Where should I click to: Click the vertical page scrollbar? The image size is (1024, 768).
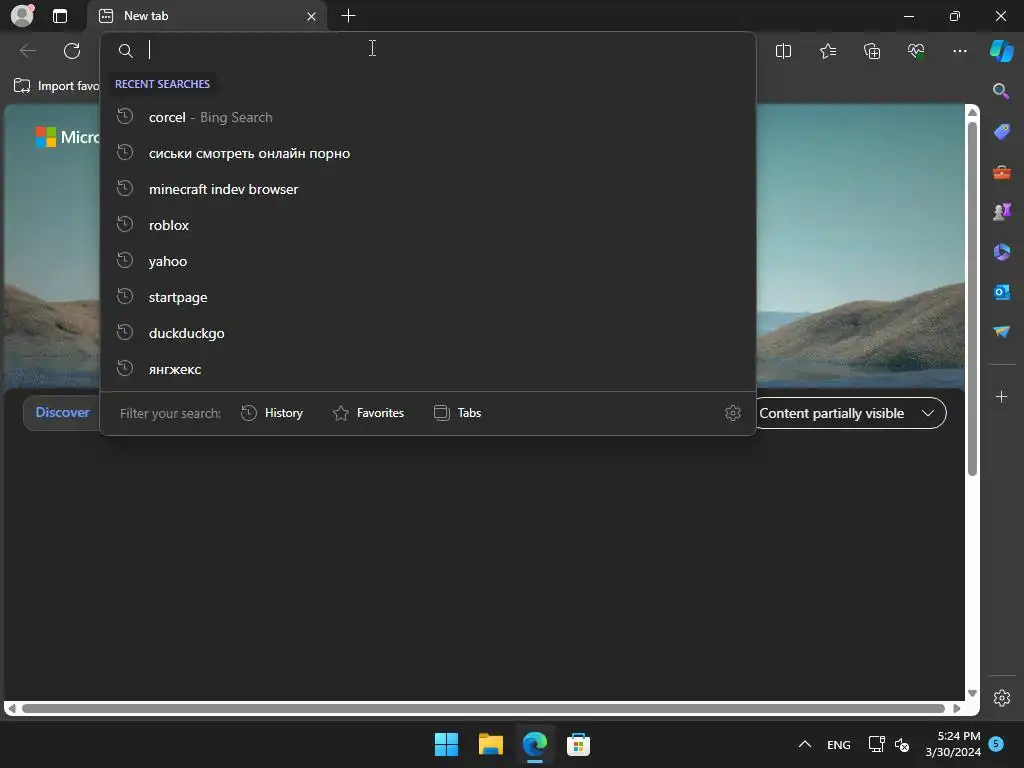[x=972, y=298]
